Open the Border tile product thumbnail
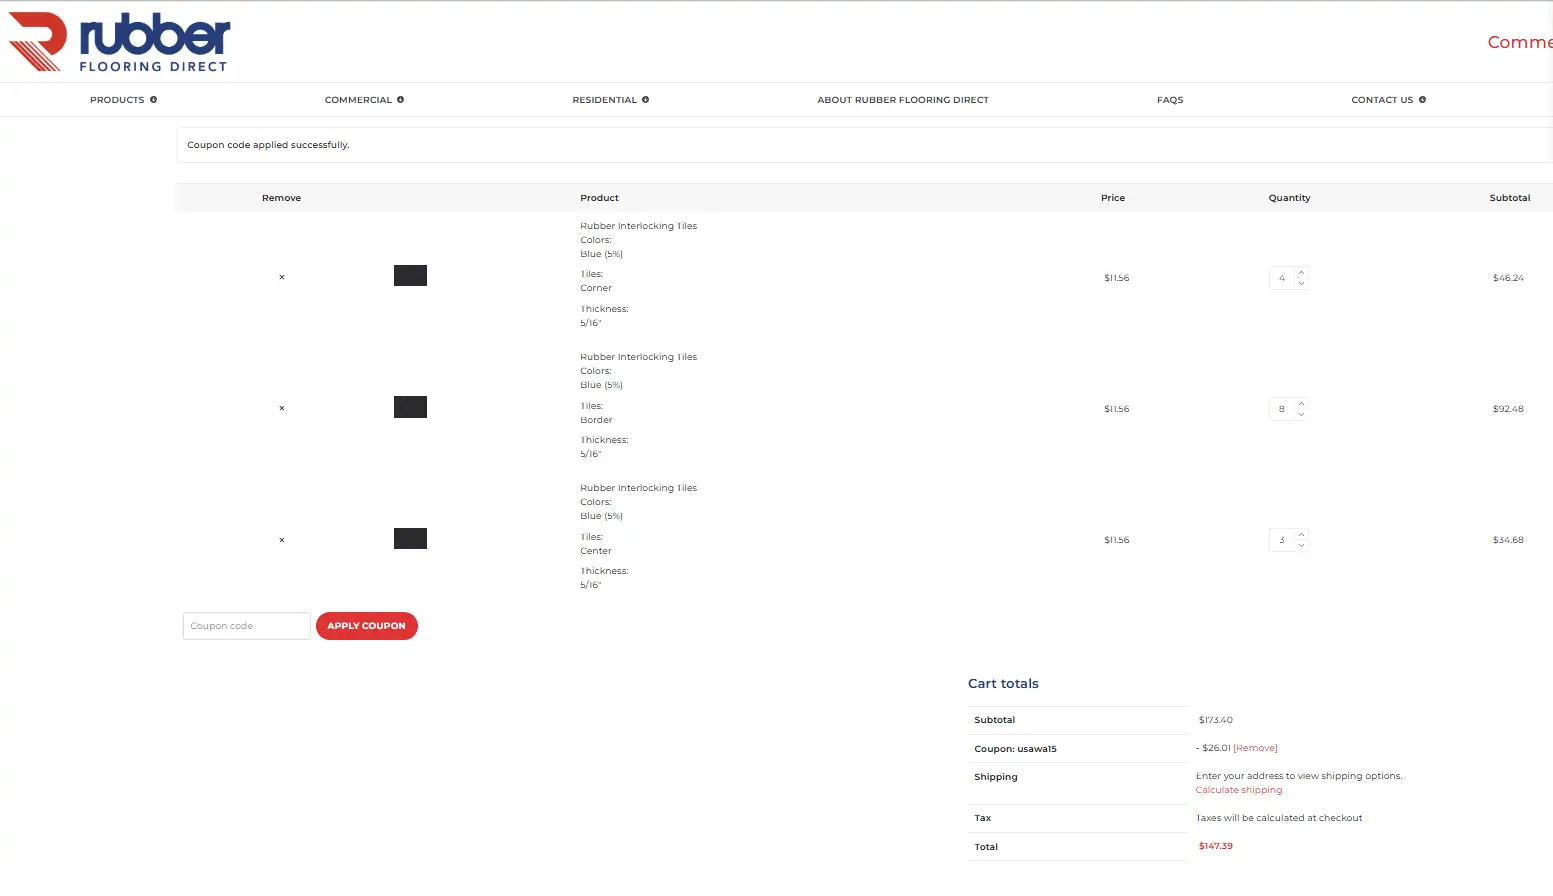The height and width of the screenshot is (896, 1553). (410, 407)
